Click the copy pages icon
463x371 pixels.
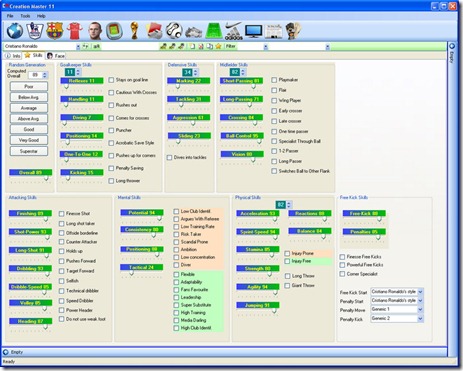point(209,46)
